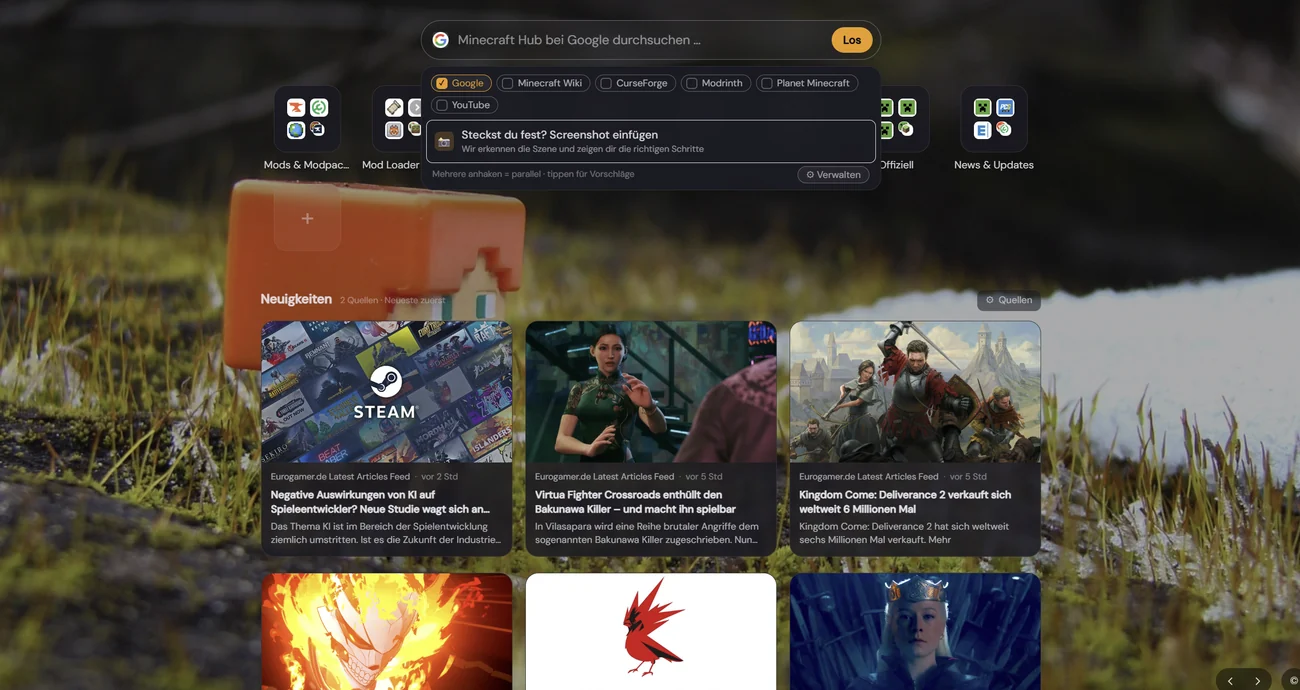
Task: Click the 'vor 5 Std' timestamp on Virtua Fighter card
Action: point(704,476)
